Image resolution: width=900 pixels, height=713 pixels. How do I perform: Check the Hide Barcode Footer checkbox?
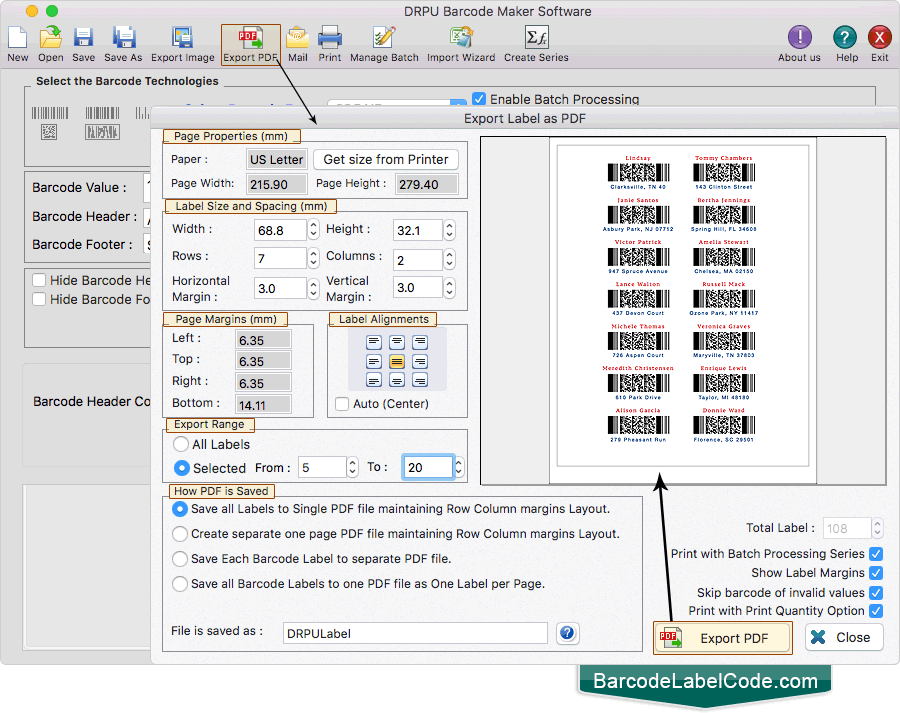point(39,299)
